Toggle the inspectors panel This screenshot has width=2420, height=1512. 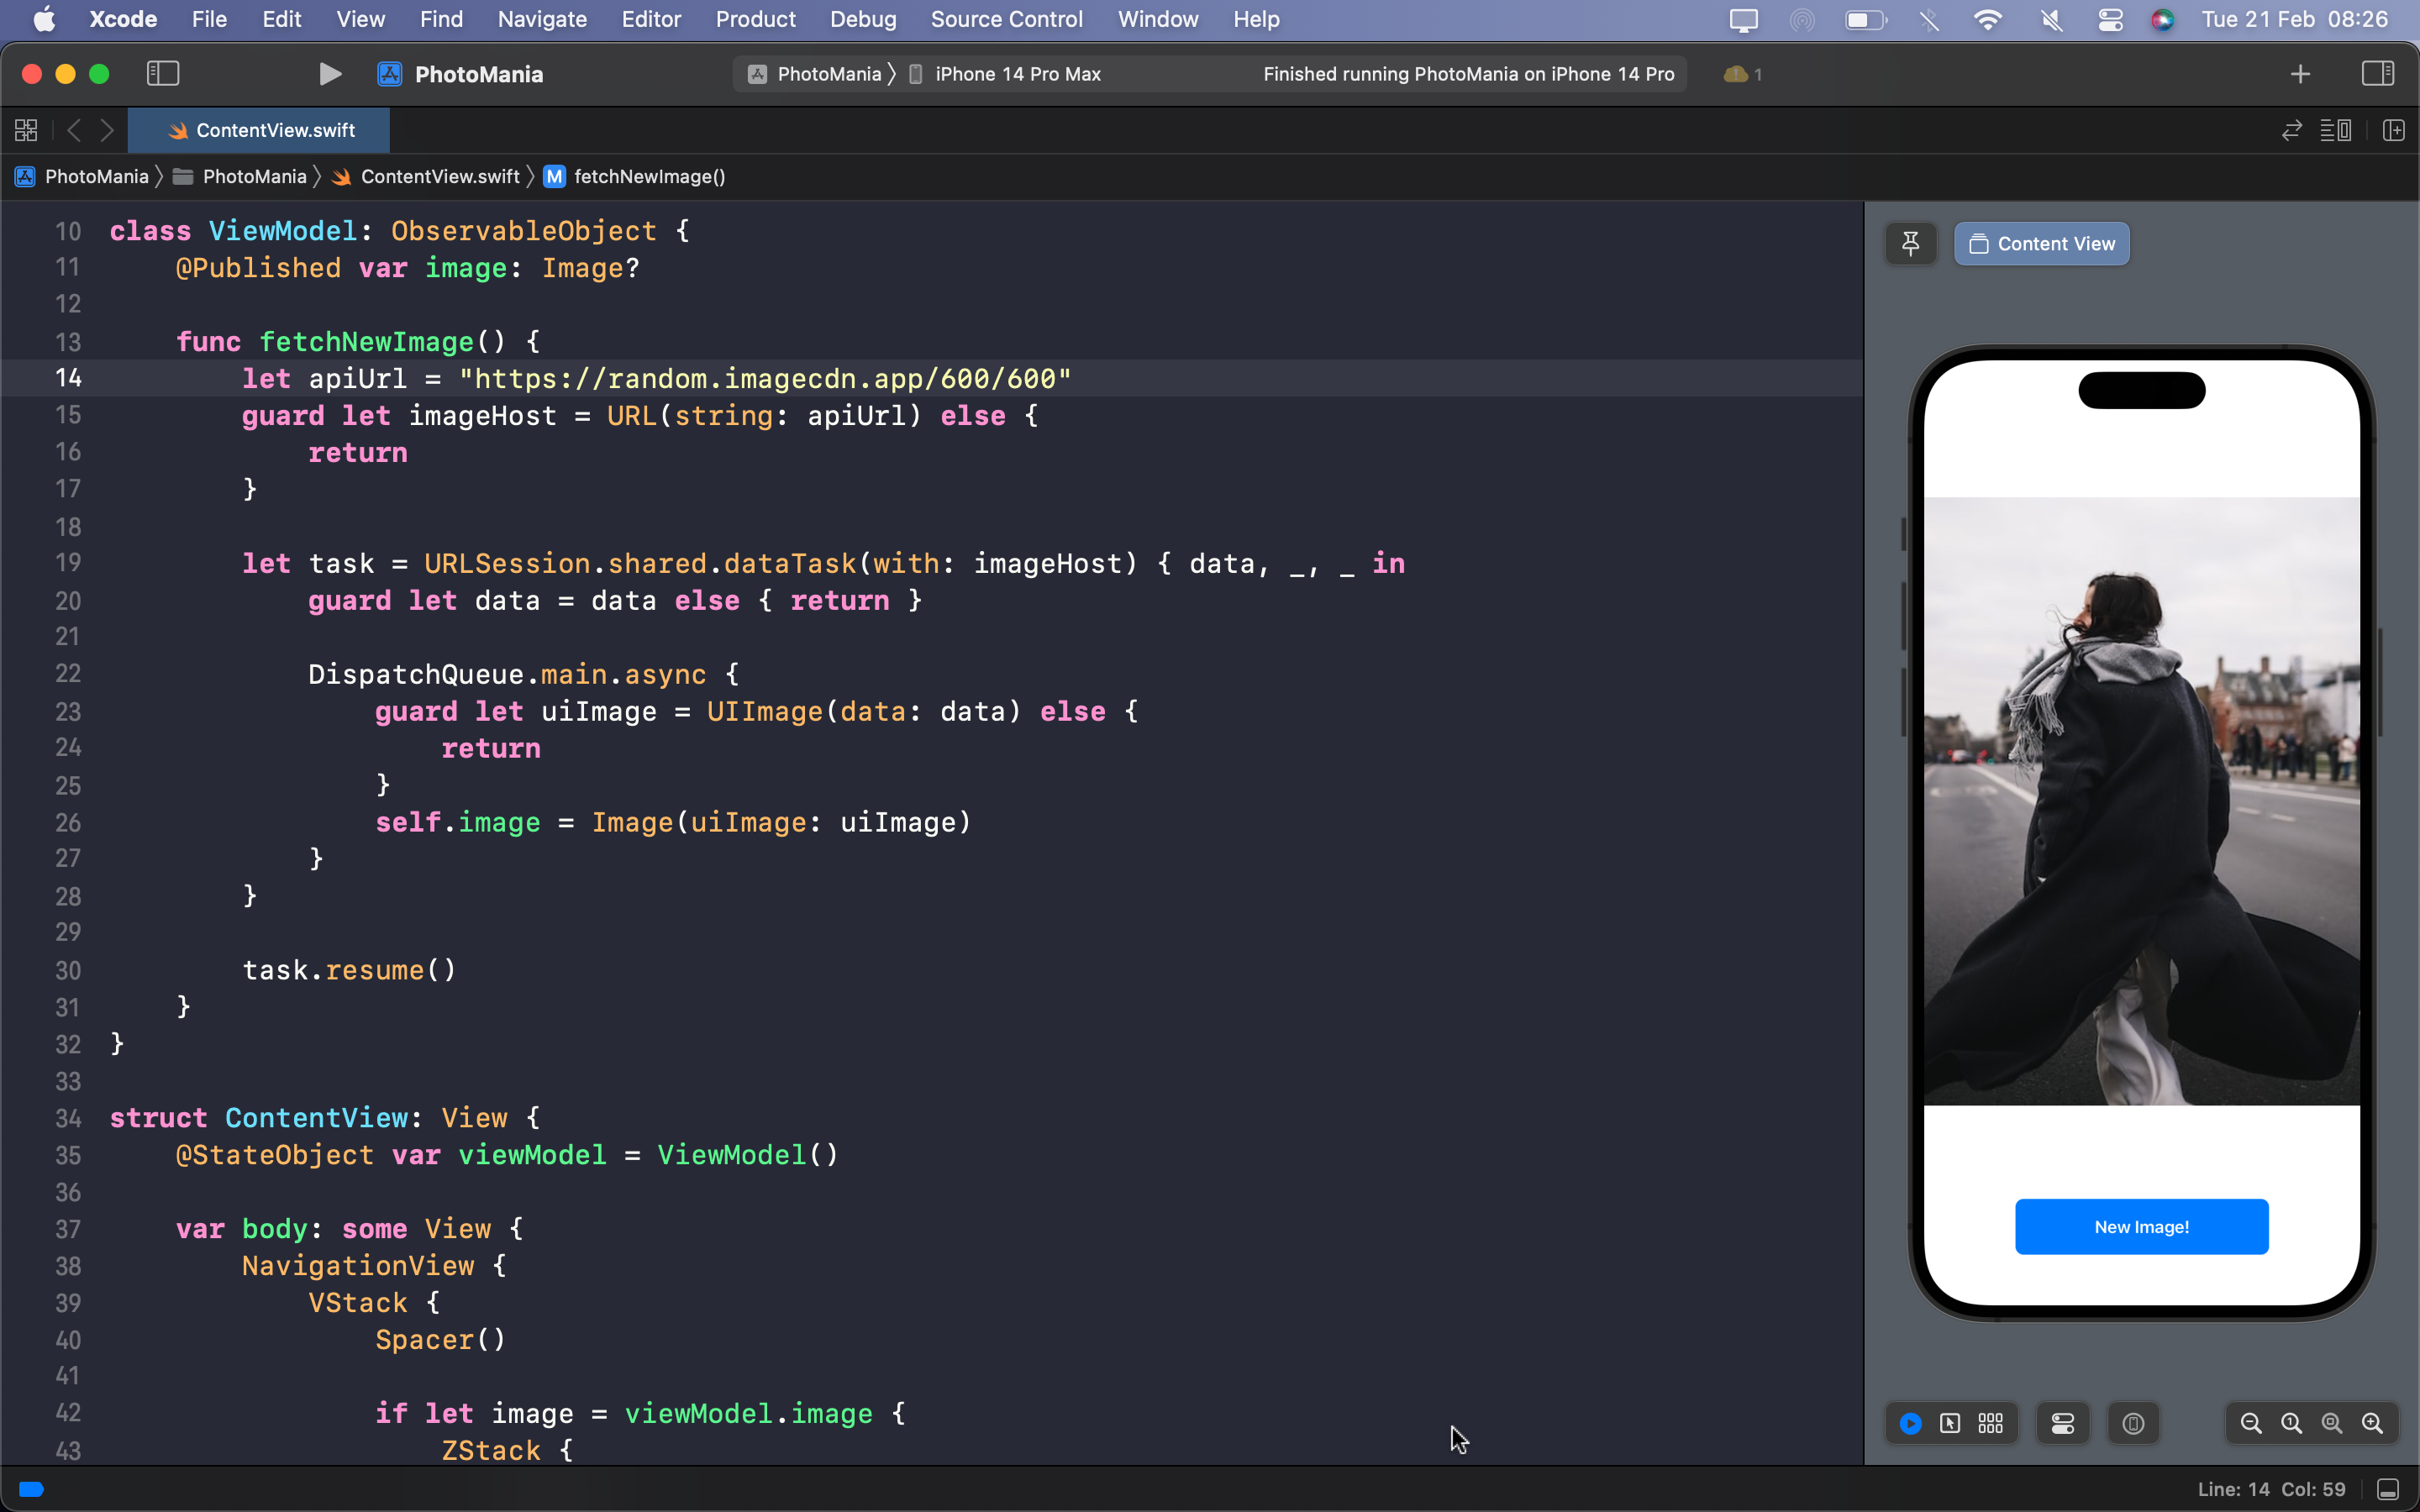2377,74
